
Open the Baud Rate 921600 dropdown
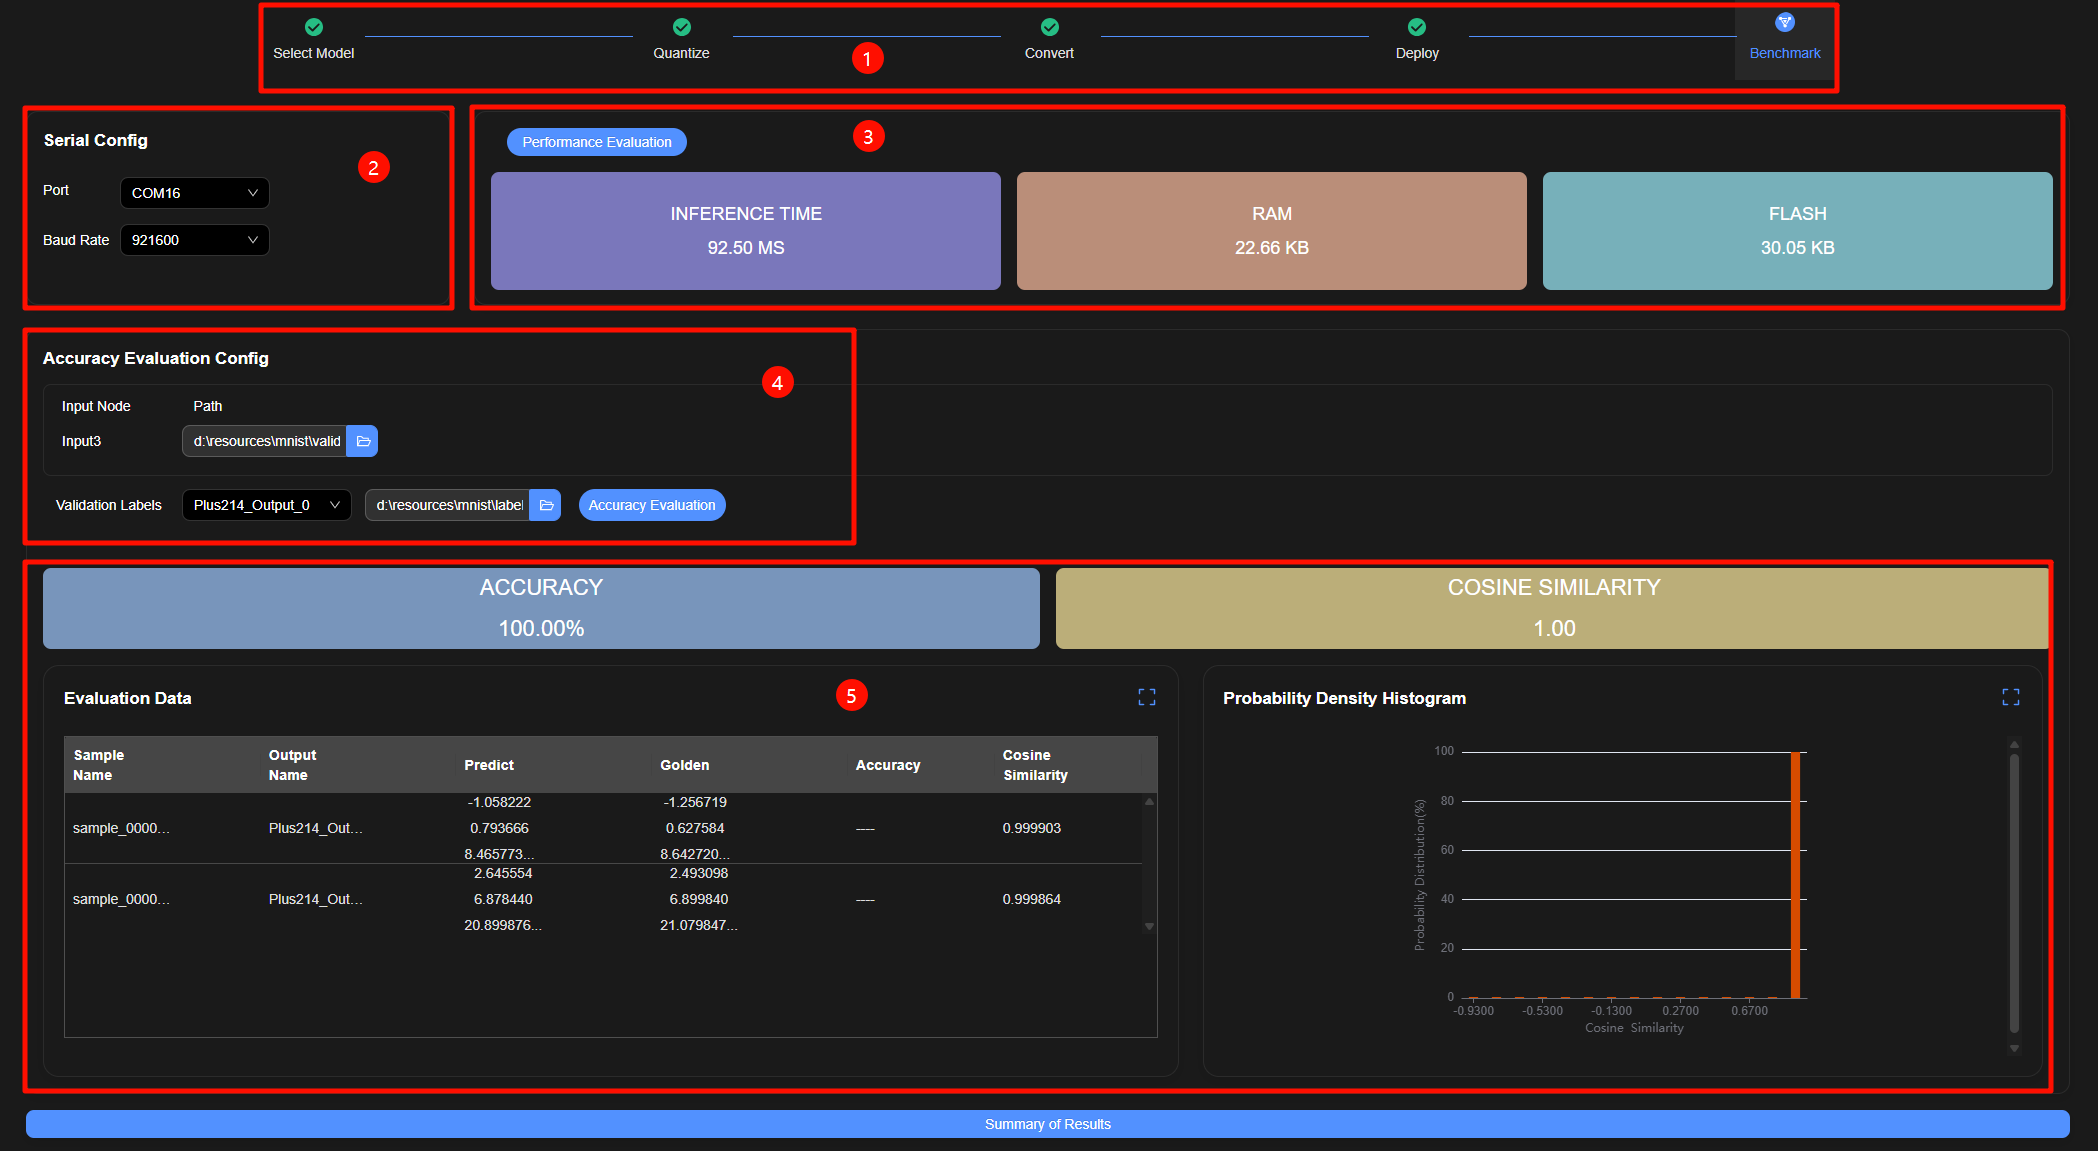coord(195,240)
